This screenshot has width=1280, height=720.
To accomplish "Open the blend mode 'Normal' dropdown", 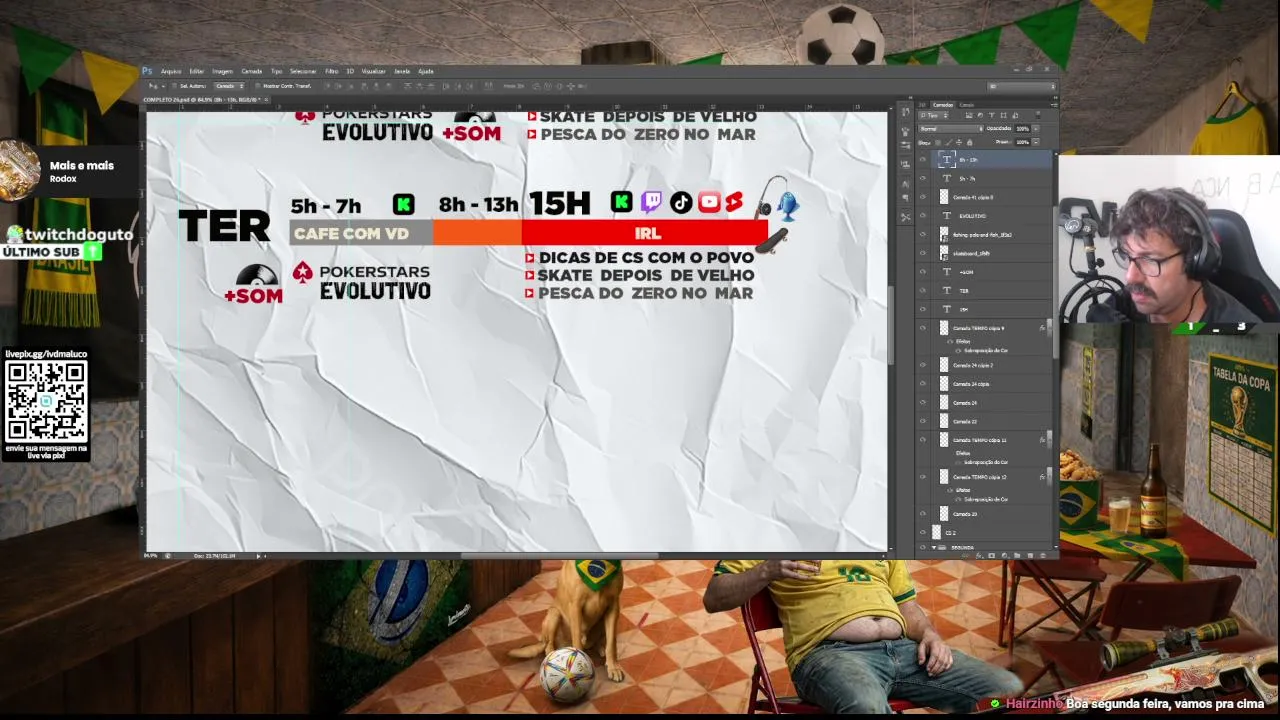I will pyautogui.click(x=951, y=129).
